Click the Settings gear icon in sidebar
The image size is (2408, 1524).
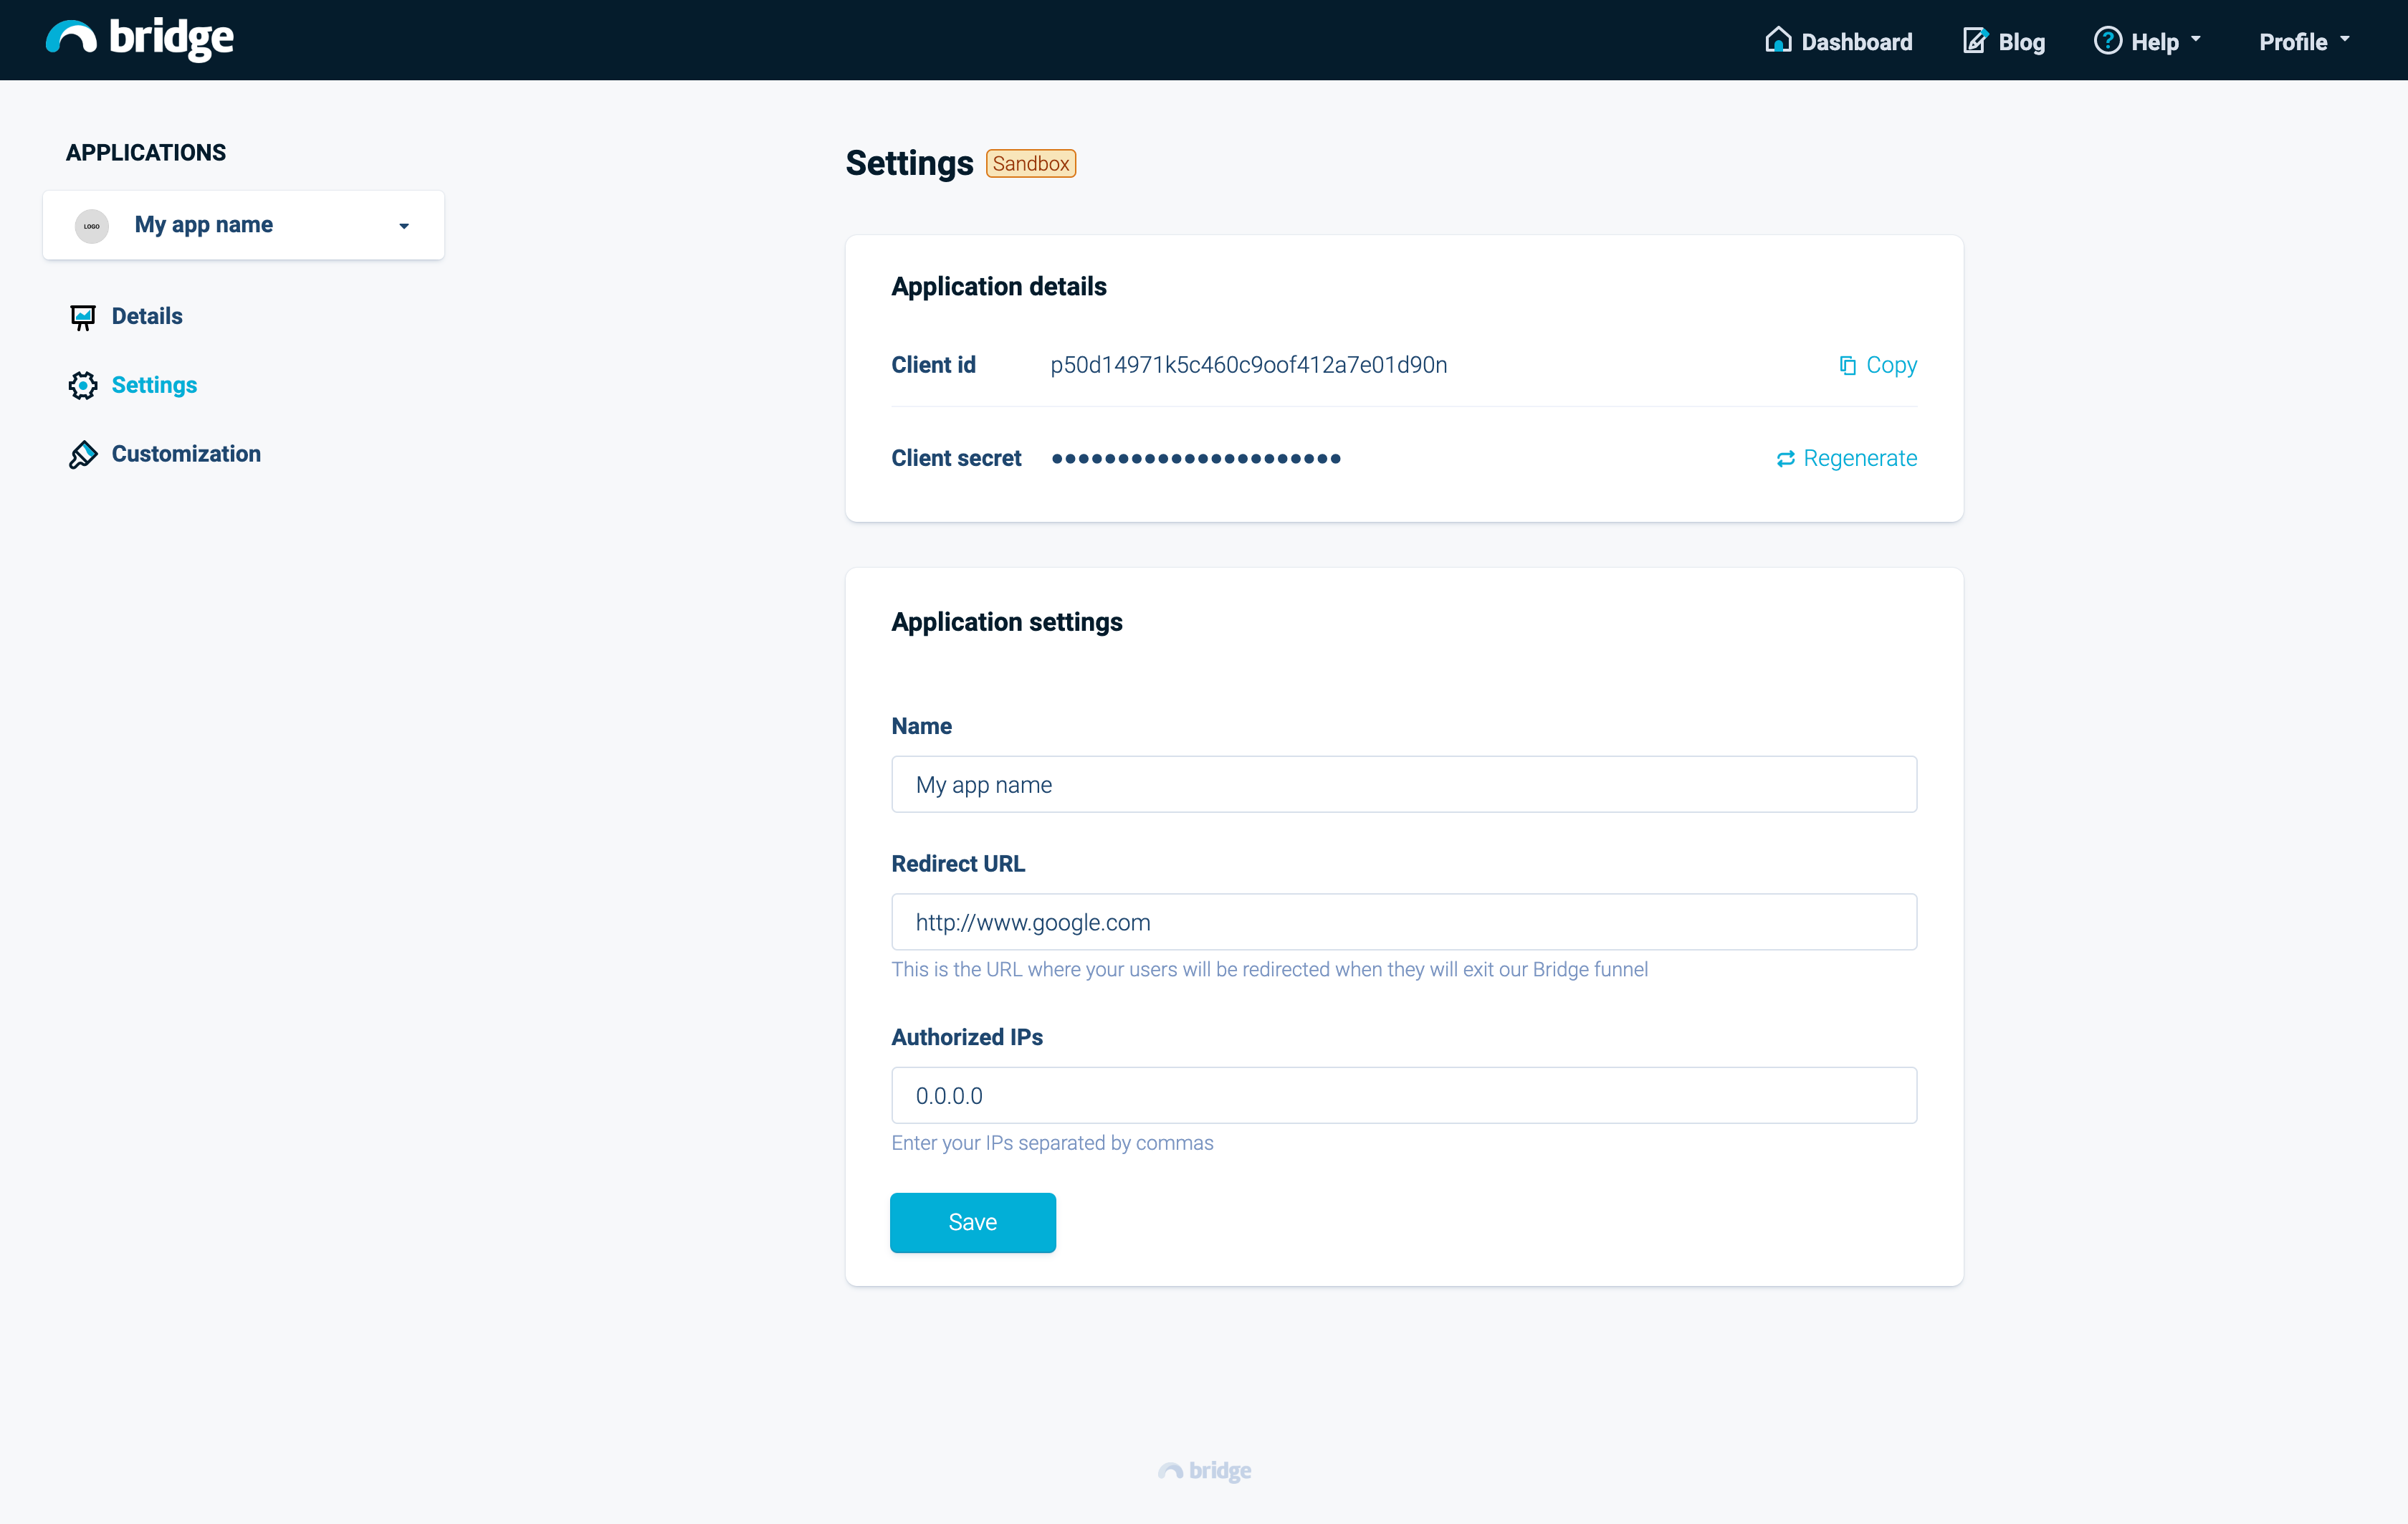coord(83,385)
